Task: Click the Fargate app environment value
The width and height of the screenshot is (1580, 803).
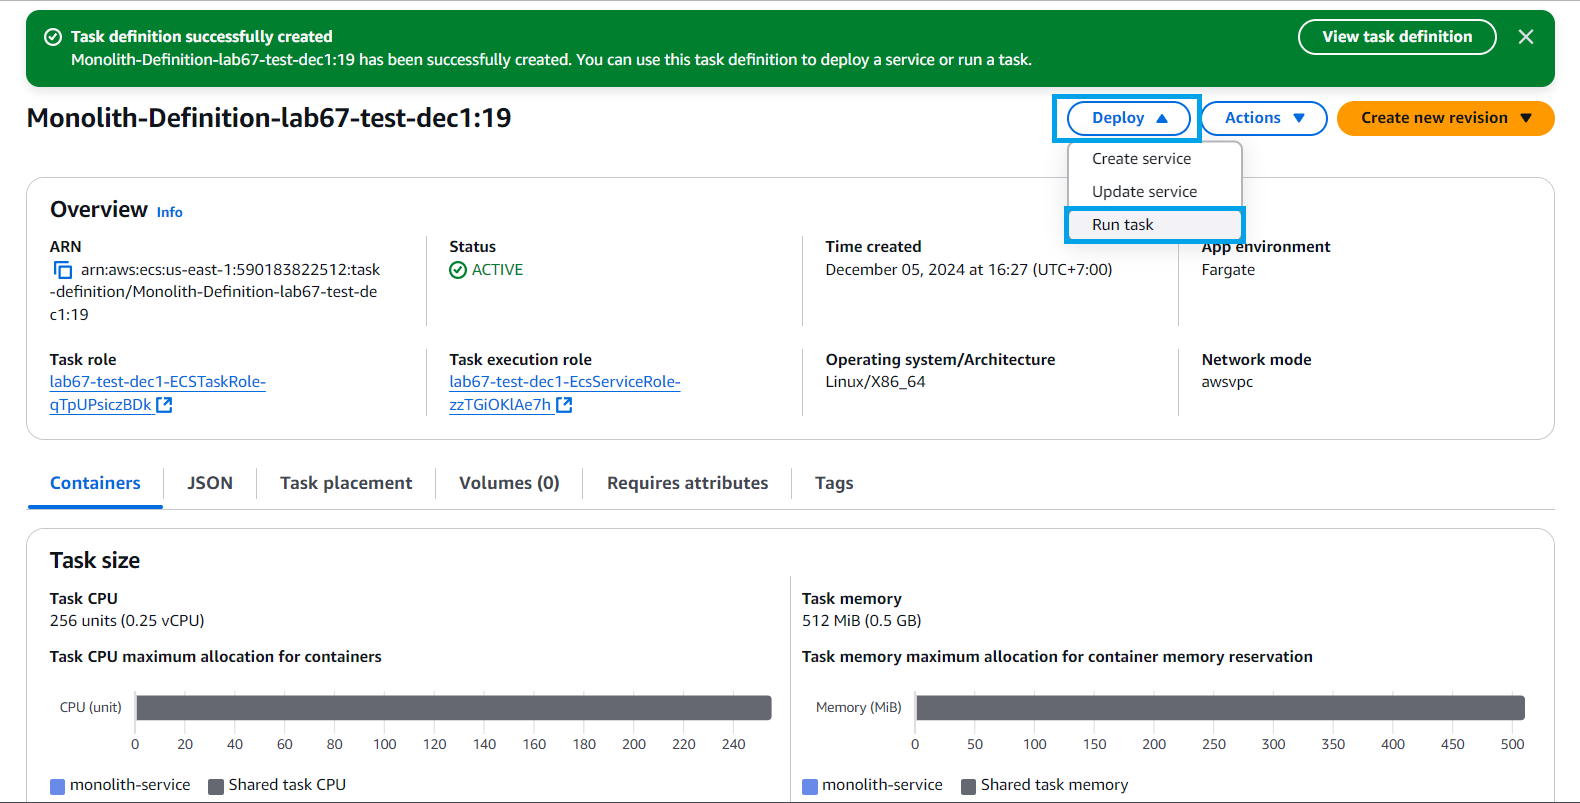Action: [1228, 270]
